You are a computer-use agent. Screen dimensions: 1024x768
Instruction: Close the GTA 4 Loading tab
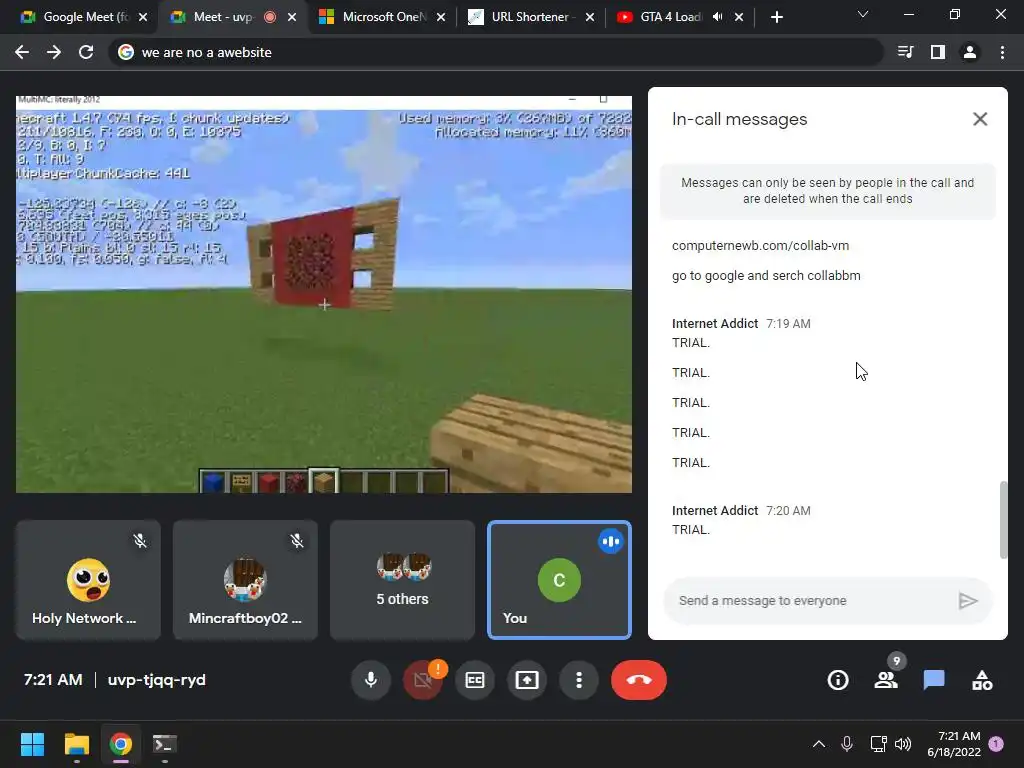(739, 17)
